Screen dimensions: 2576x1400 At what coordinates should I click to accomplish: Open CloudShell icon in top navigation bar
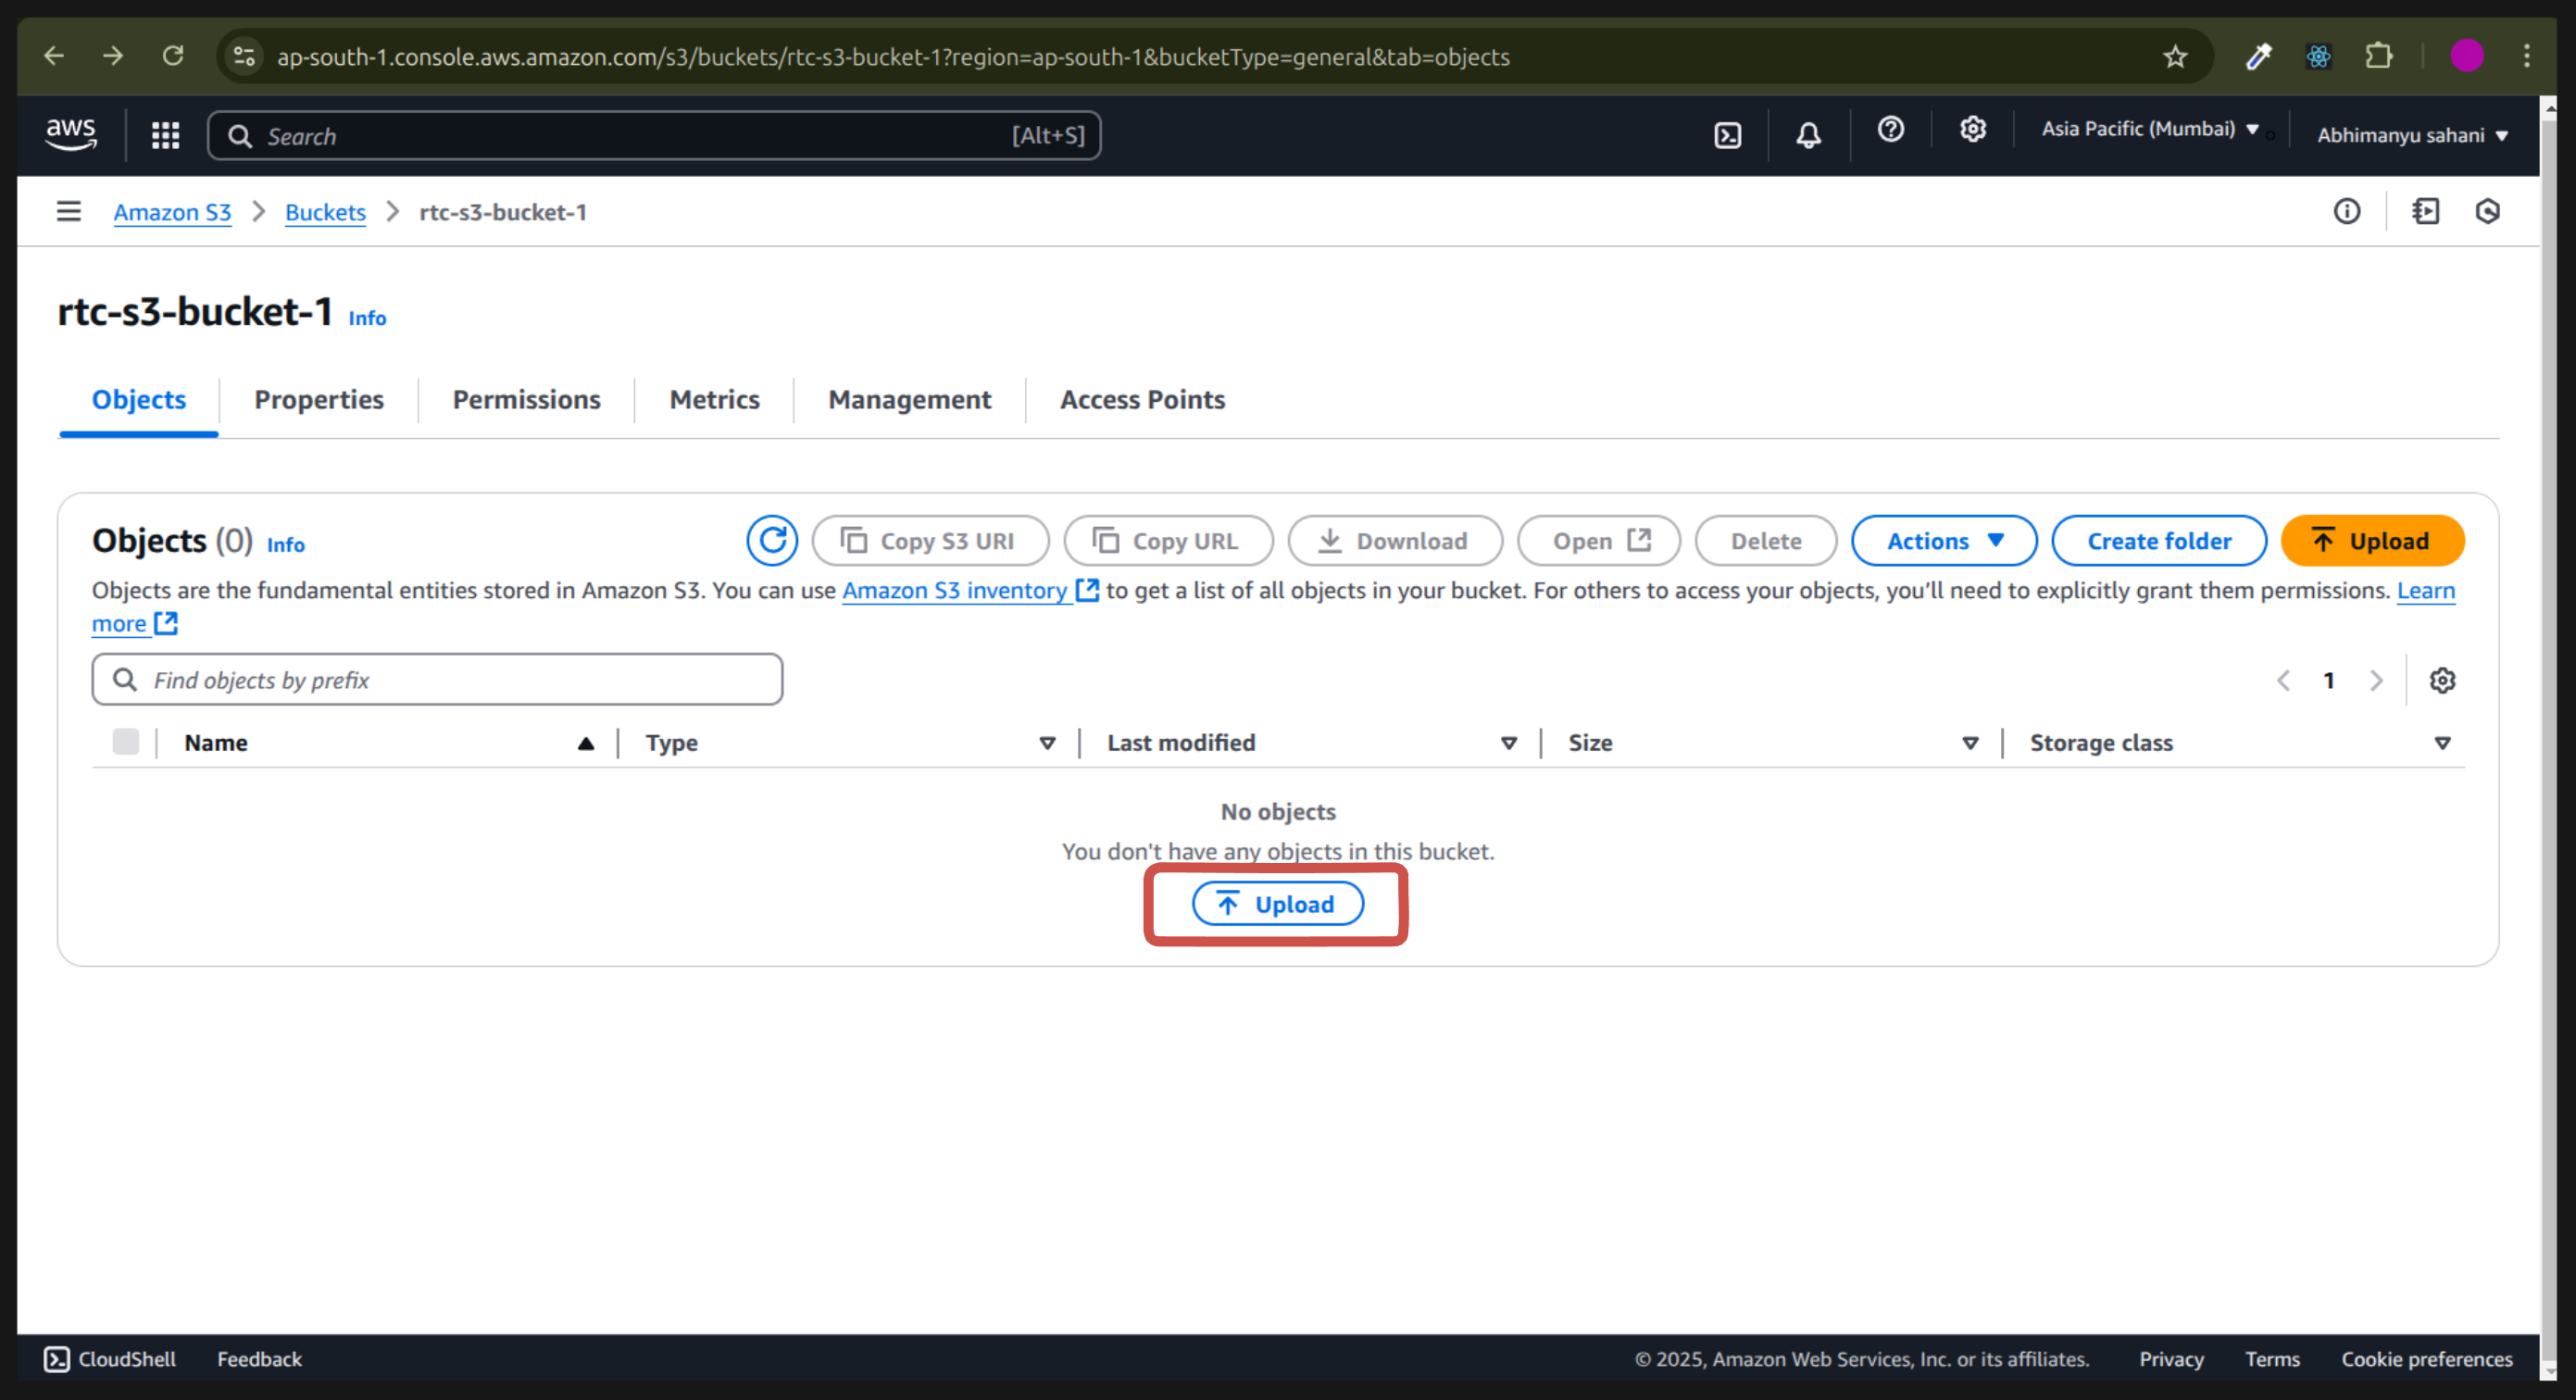click(x=1727, y=135)
